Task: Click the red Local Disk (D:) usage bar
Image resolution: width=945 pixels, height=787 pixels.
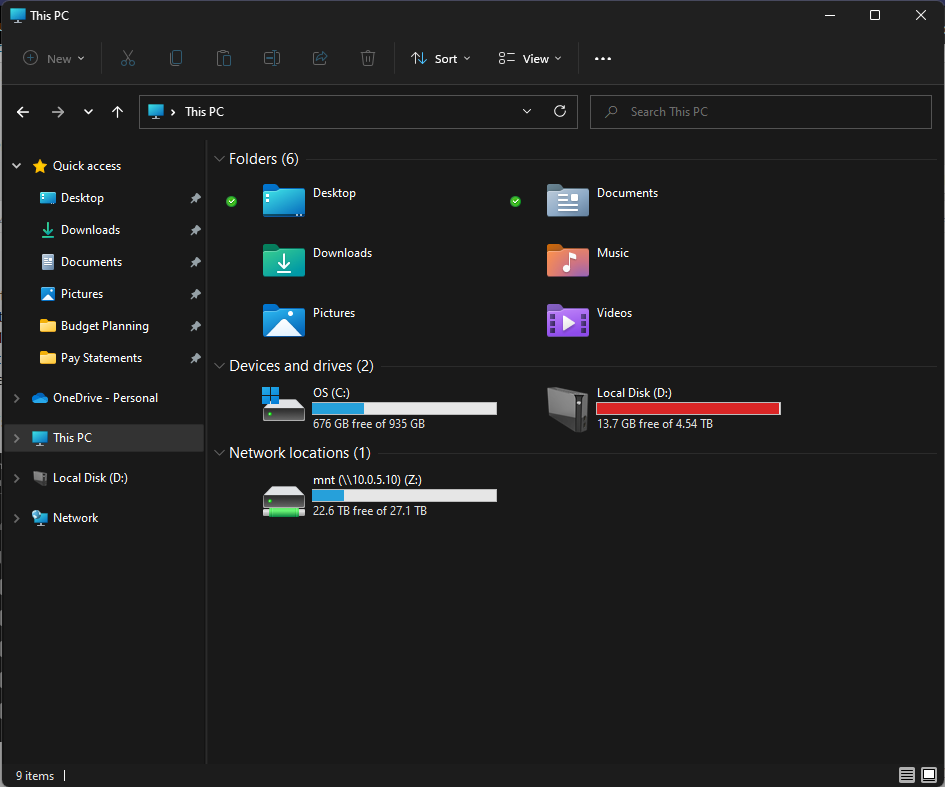Action: (x=688, y=408)
